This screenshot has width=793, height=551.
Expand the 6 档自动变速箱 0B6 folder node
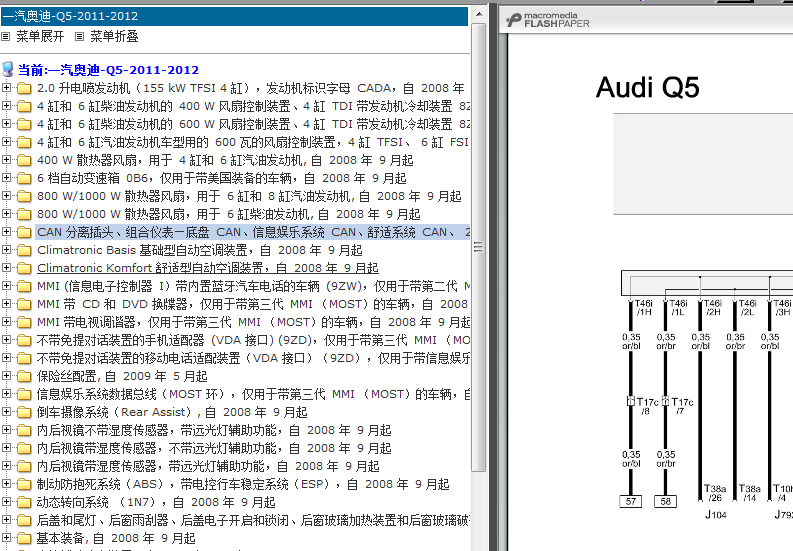(x=6, y=178)
